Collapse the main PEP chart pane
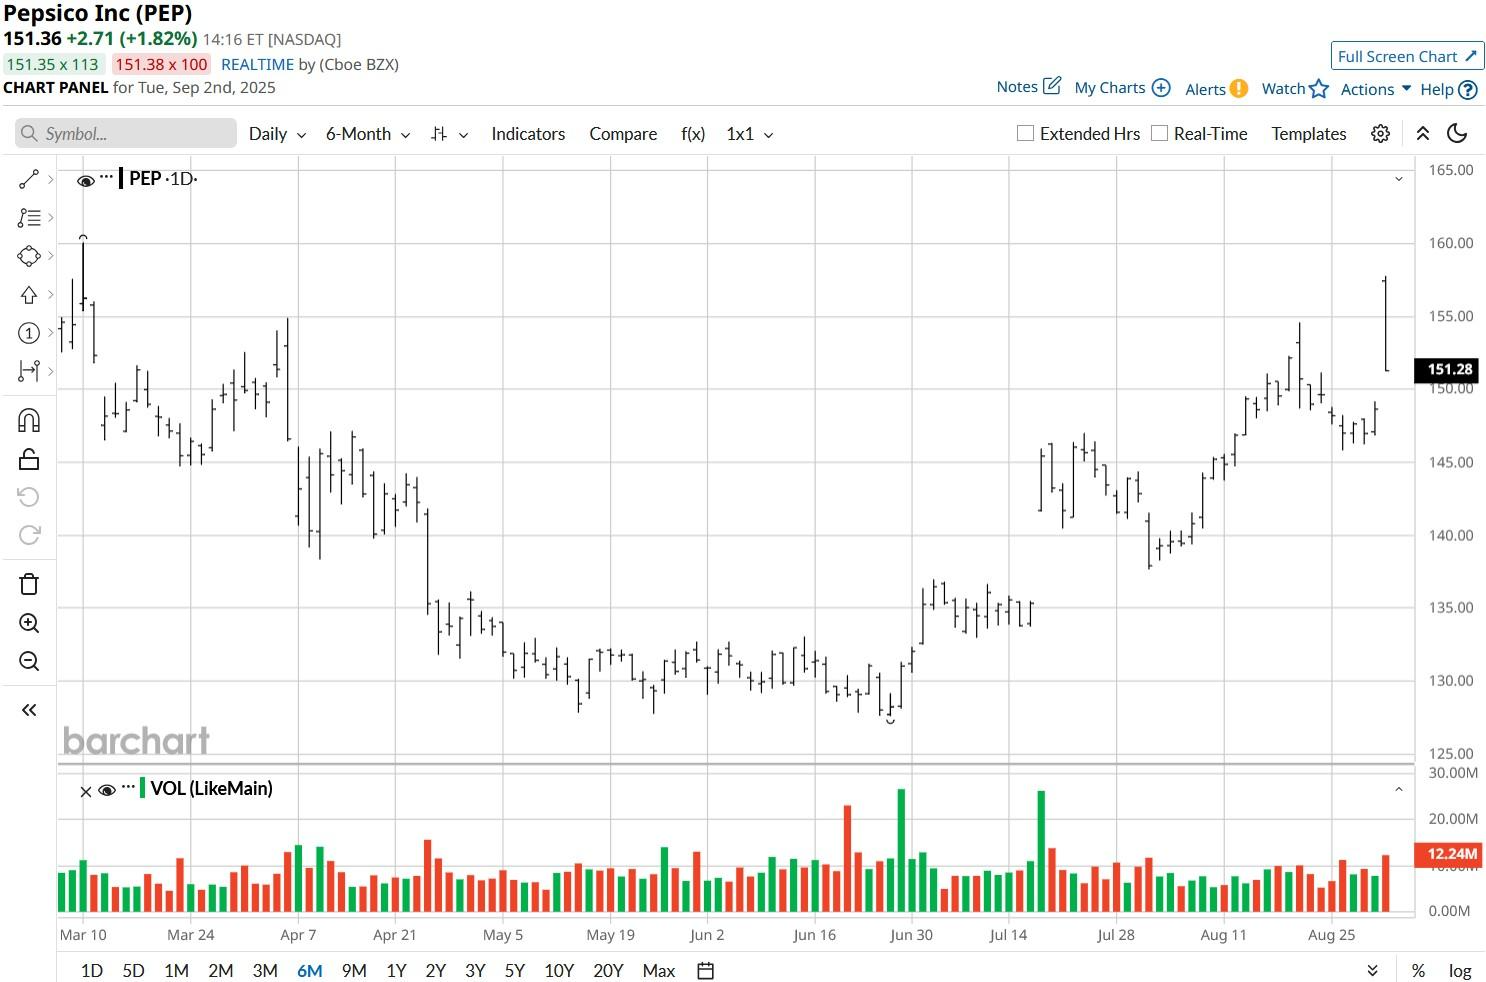Image resolution: width=1486 pixels, height=982 pixels. pyautogui.click(x=1399, y=179)
